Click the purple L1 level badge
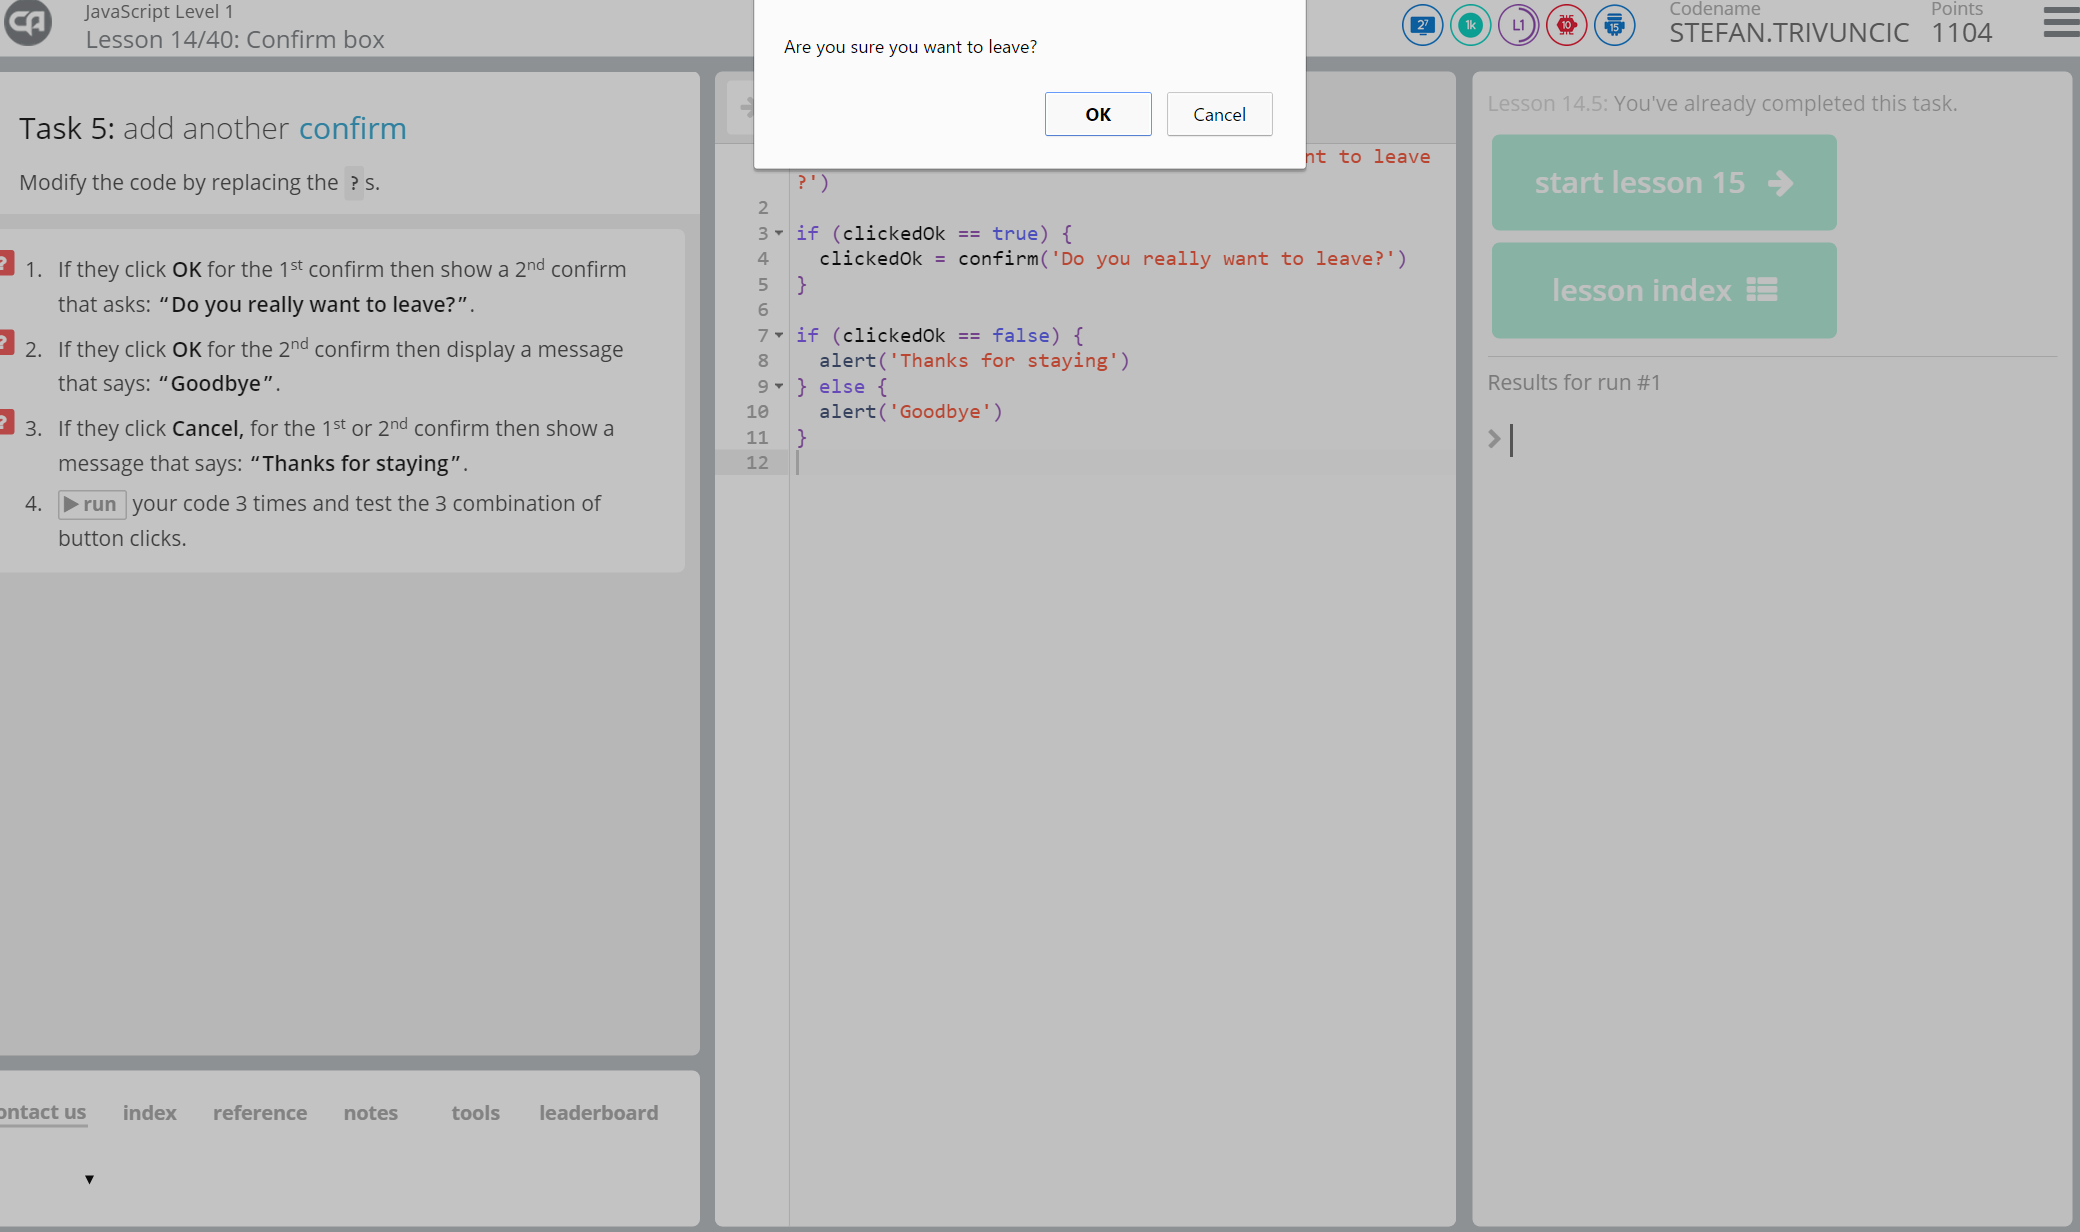 (x=1518, y=25)
